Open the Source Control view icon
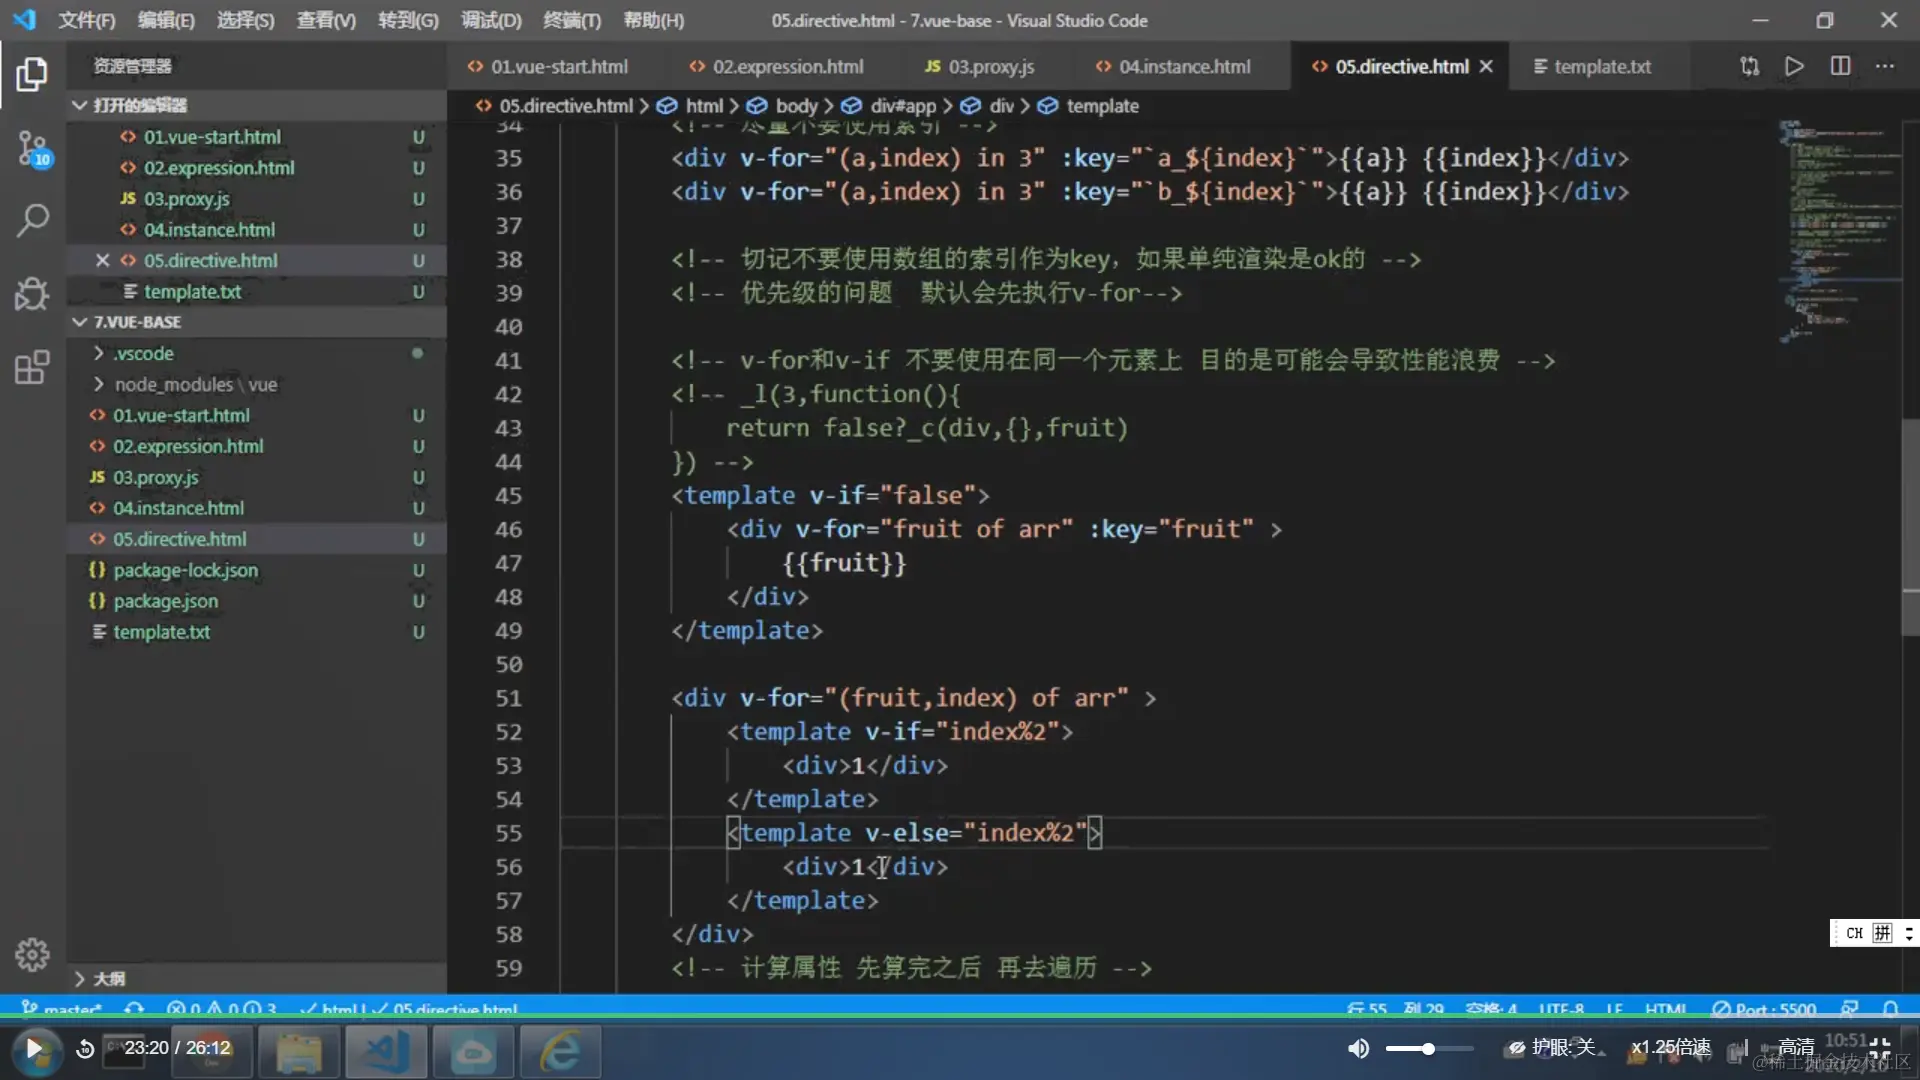The width and height of the screenshot is (1920, 1080). 32,149
